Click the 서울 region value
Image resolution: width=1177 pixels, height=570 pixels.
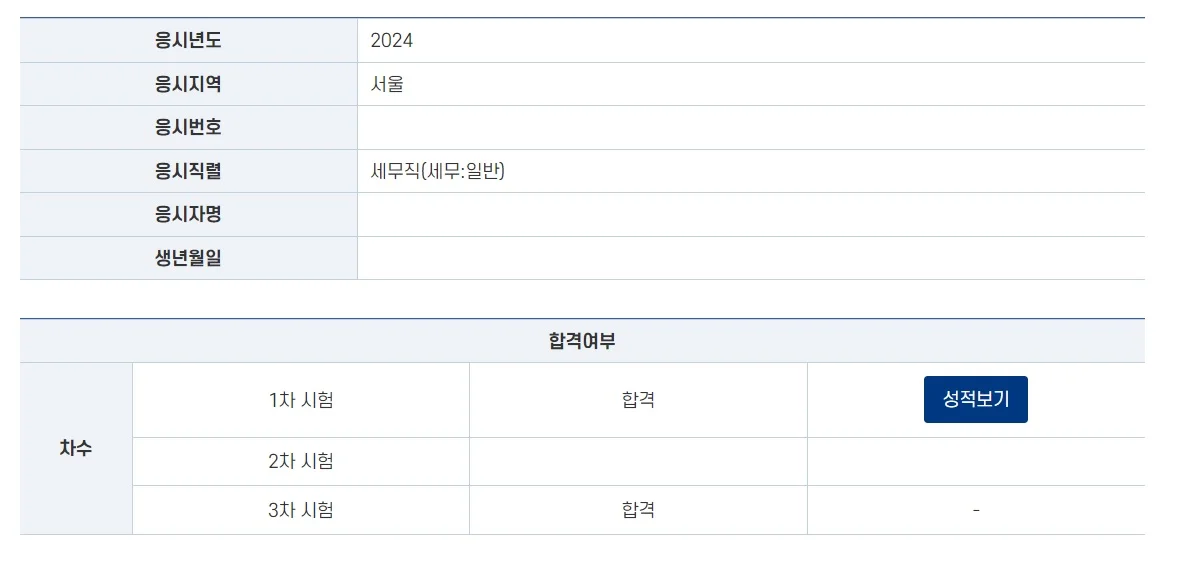point(387,84)
